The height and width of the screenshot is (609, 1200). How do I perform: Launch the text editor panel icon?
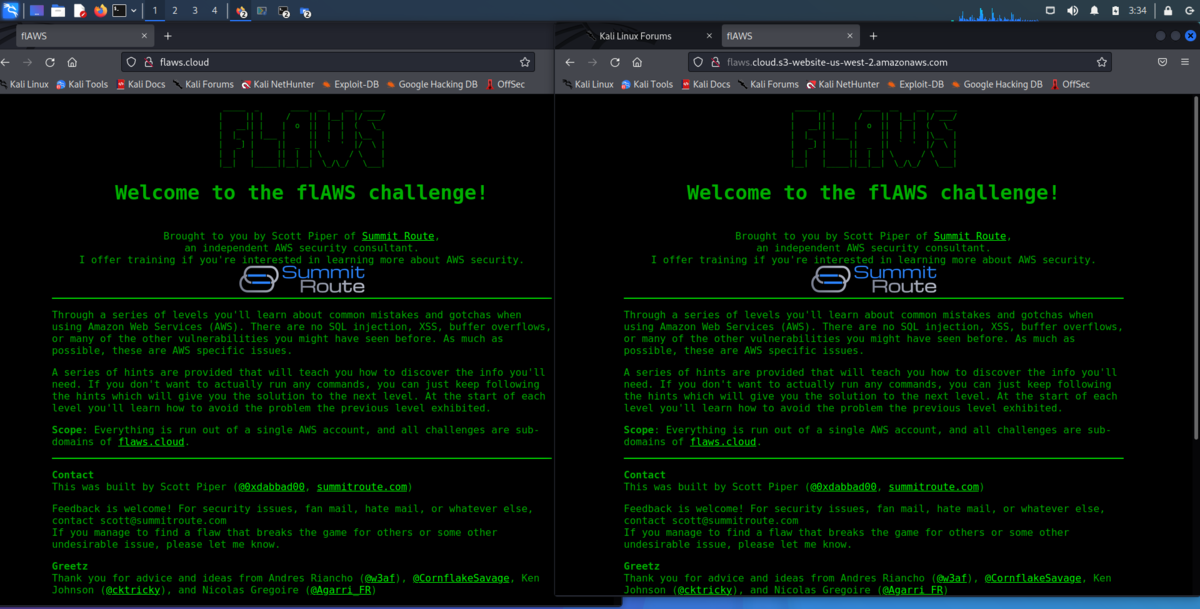pyautogui.click(x=79, y=11)
